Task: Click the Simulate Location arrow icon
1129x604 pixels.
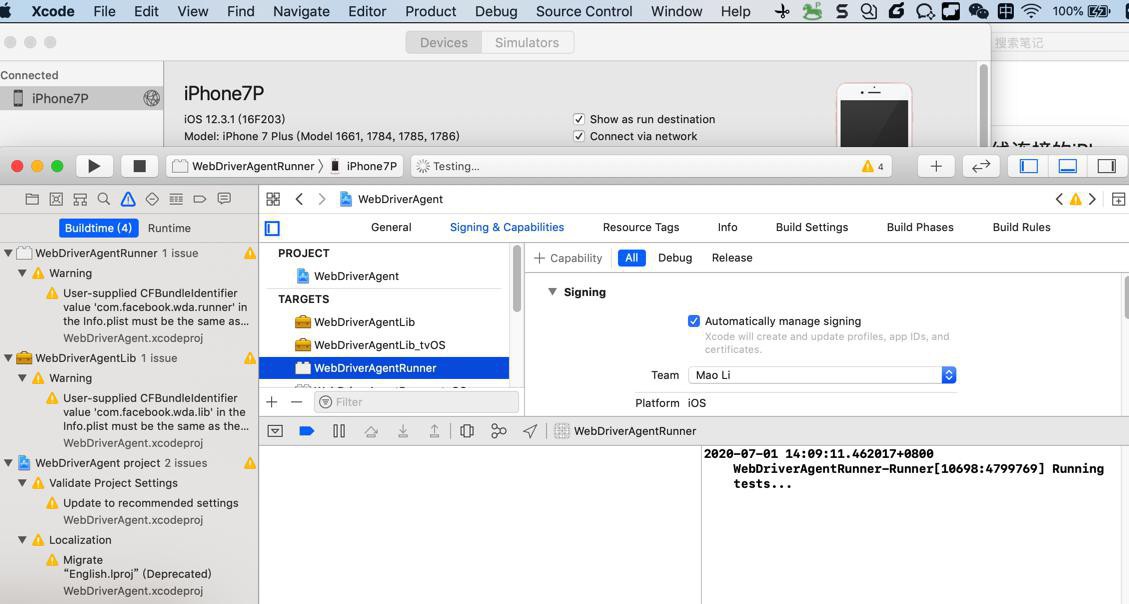Action: coord(530,431)
